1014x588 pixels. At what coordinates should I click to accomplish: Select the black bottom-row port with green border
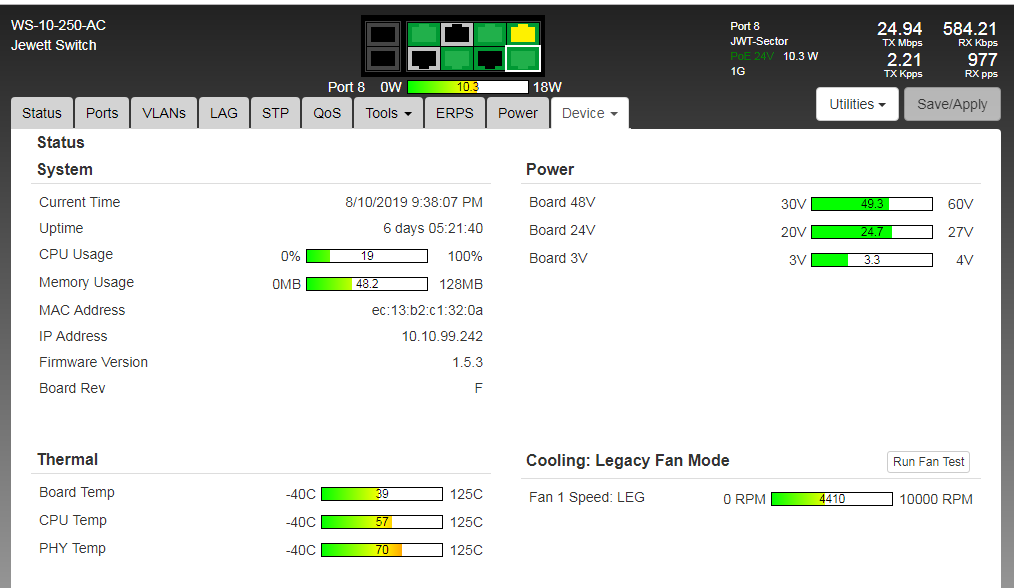click(x=490, y=59)
